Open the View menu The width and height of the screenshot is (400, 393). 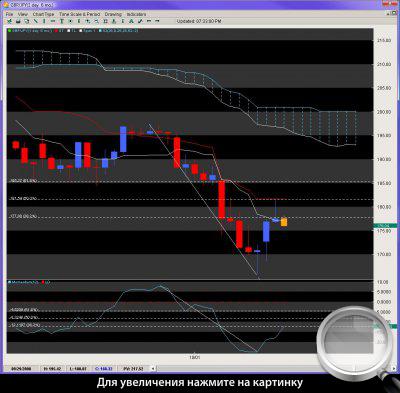pyautogui.click(x=23, y=14)
